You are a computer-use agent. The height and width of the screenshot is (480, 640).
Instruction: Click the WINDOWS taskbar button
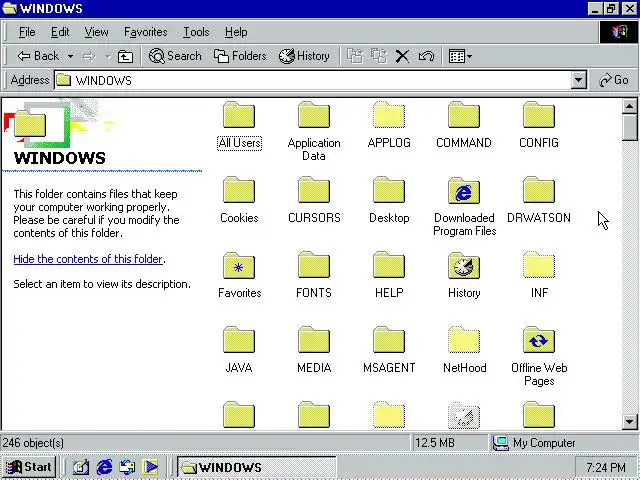pos(257,467)
